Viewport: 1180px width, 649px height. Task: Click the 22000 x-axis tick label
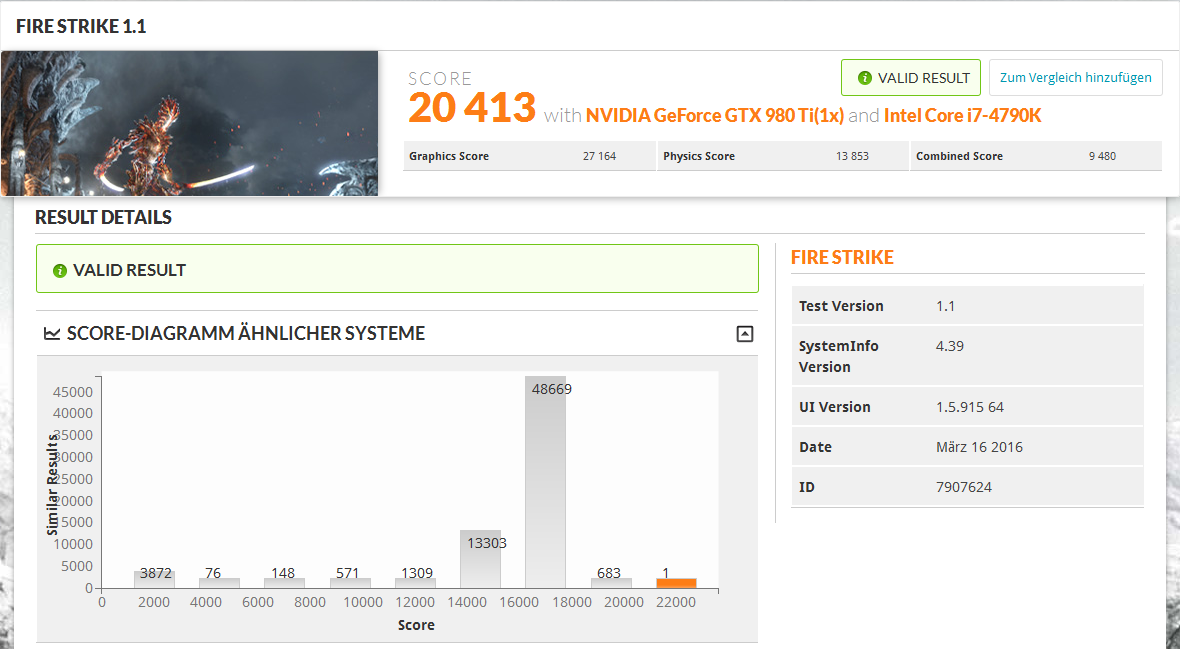coord(676,602)
